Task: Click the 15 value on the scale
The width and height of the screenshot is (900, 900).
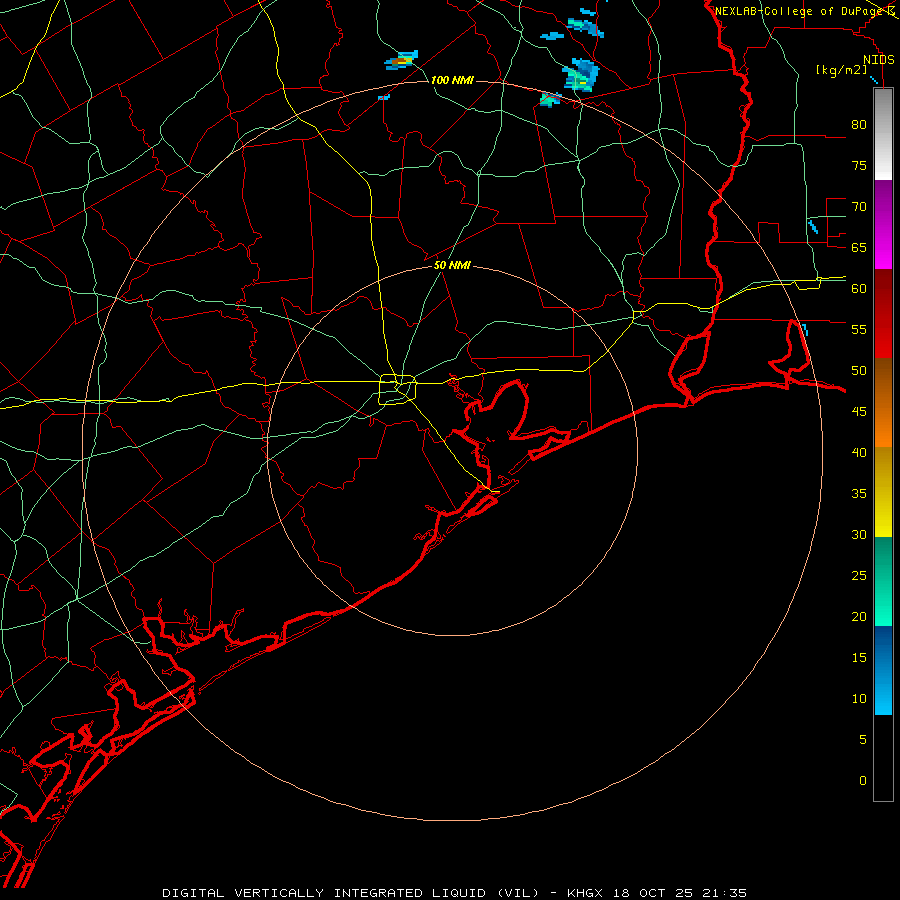Action: 859,657
